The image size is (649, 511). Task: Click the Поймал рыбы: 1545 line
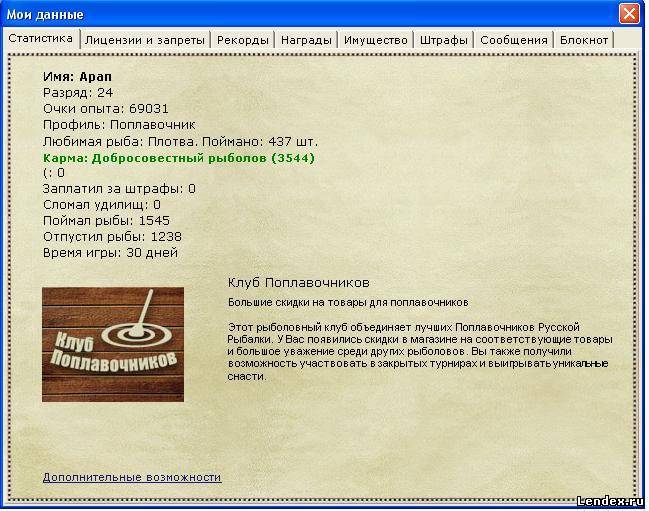pos(106,221)
